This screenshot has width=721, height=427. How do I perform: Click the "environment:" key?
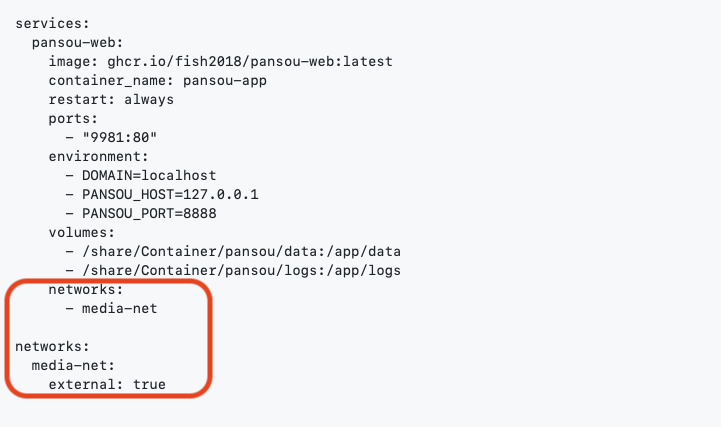point(98,156)
